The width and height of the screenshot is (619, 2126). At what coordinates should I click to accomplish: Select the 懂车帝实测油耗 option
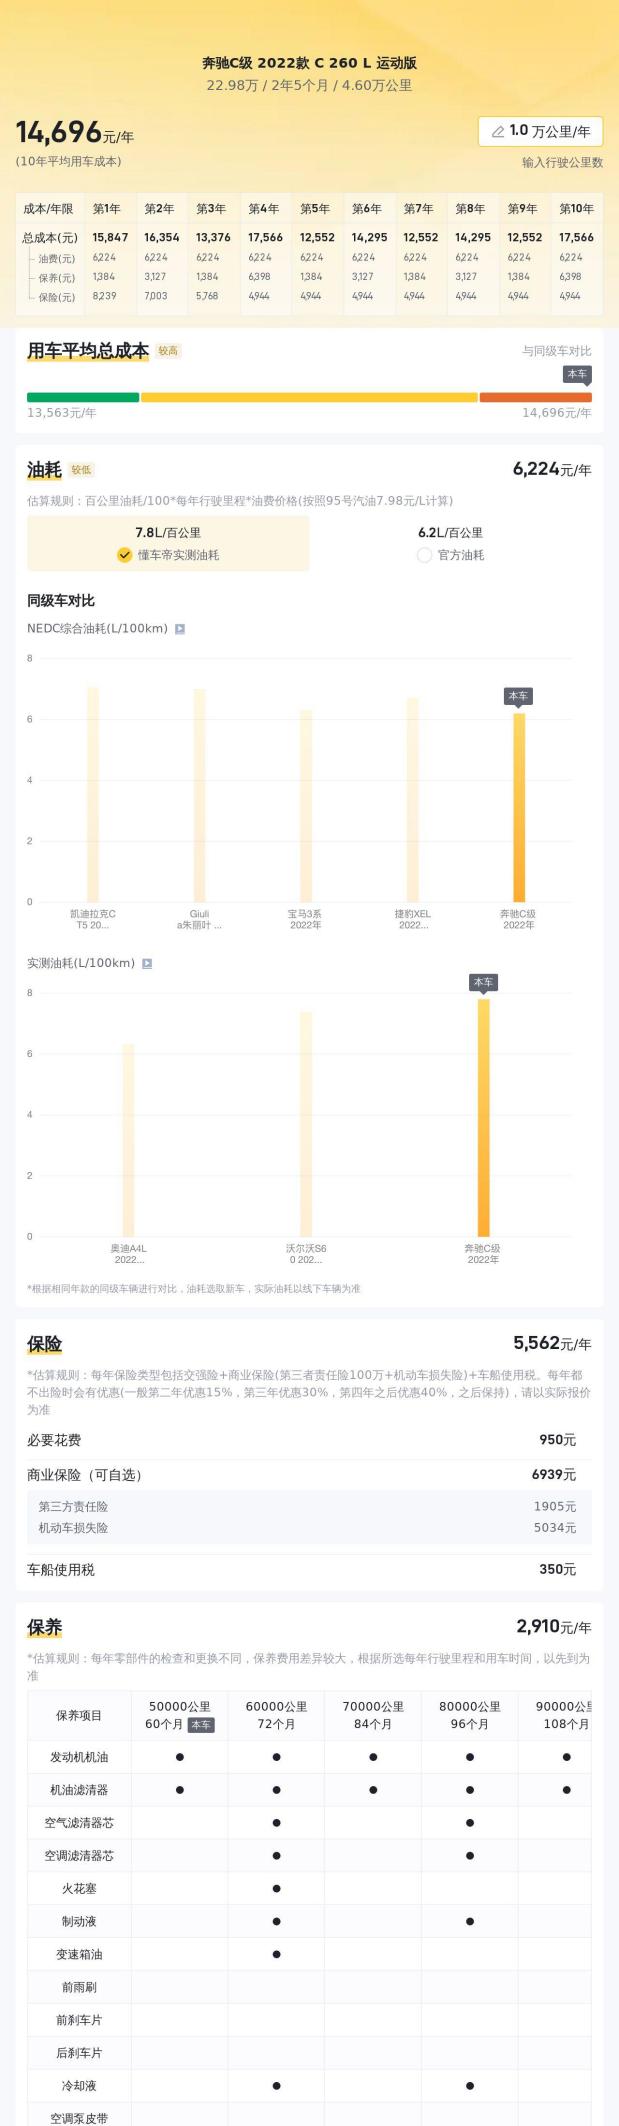coord(168,554)
